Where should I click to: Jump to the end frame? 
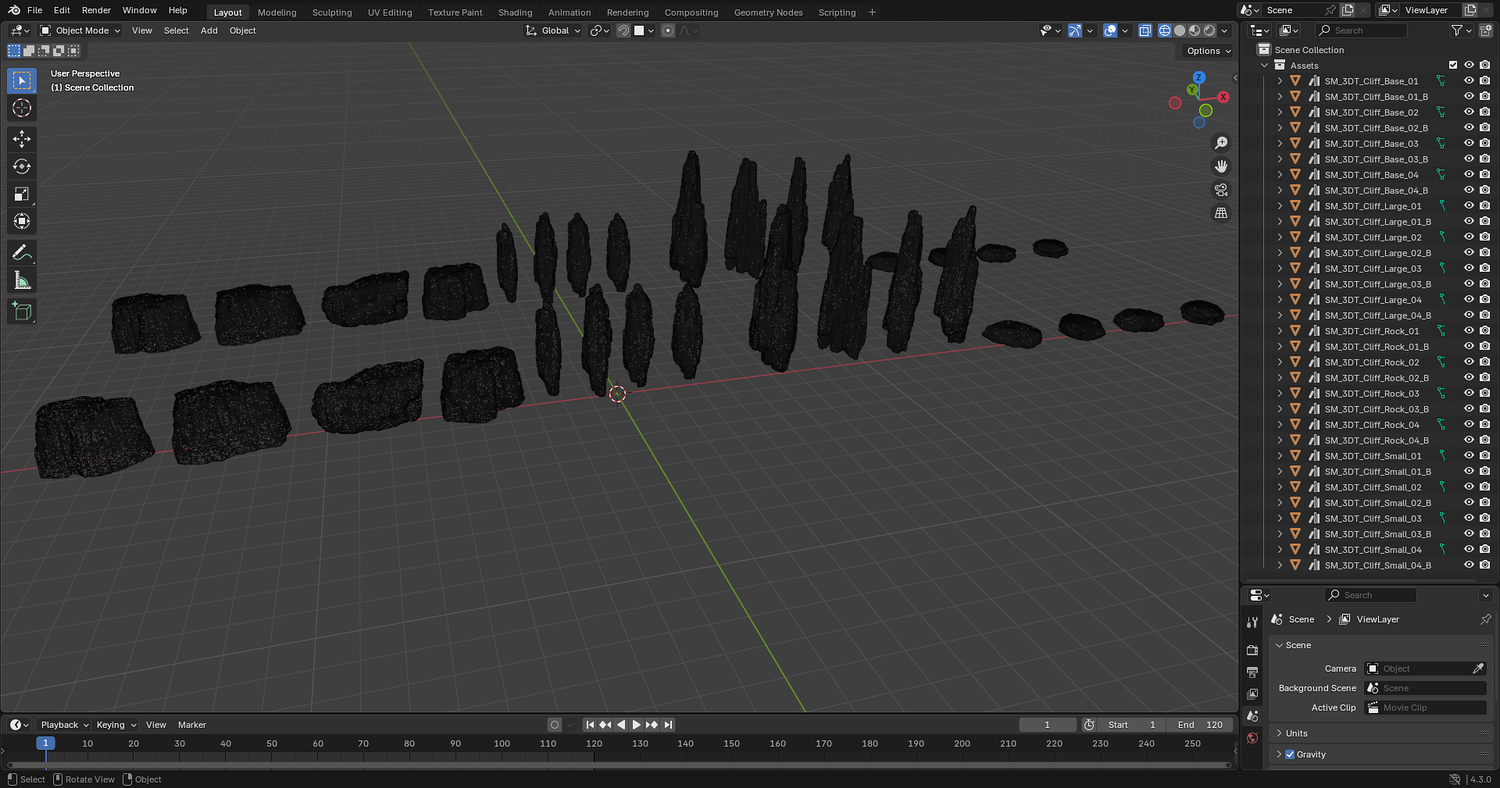point(668,725)
